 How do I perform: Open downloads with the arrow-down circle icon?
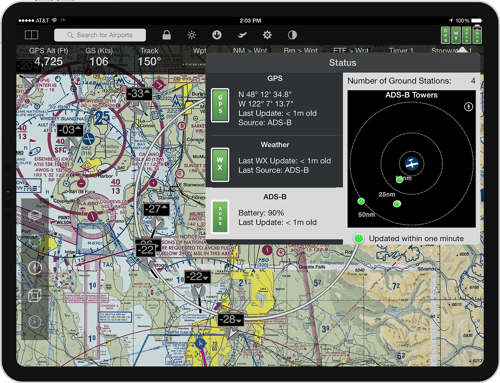tap(217, 35)
